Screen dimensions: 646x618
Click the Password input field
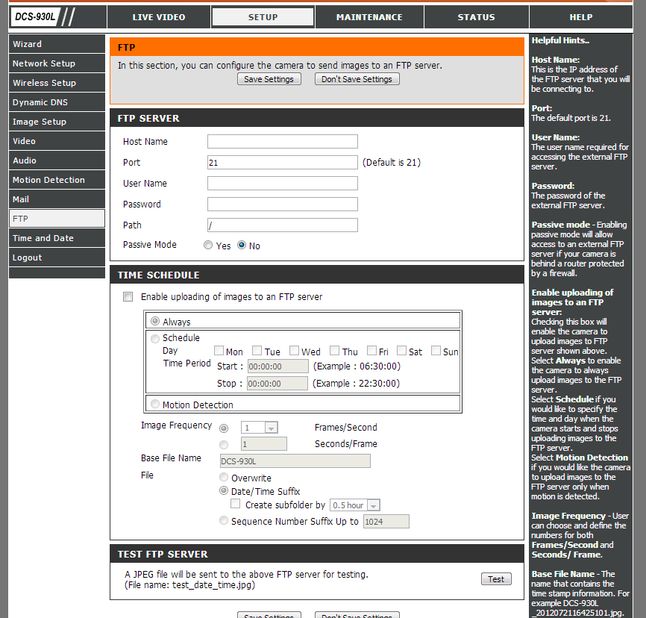click(x=282, y=204)
